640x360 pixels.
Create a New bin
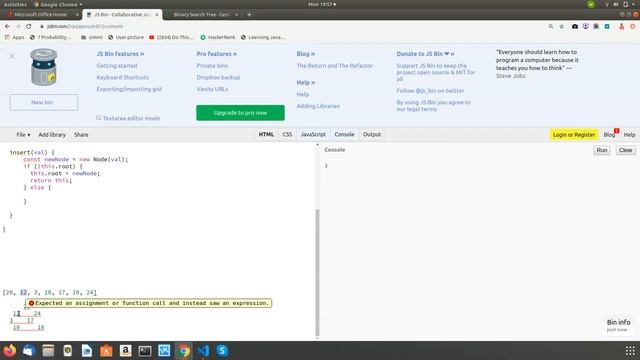[x=44, y=102]
